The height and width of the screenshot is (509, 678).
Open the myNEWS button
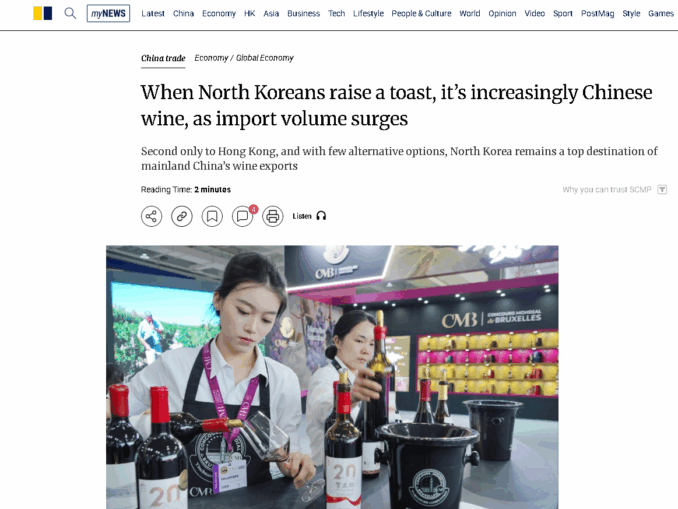tap(108, 13)
